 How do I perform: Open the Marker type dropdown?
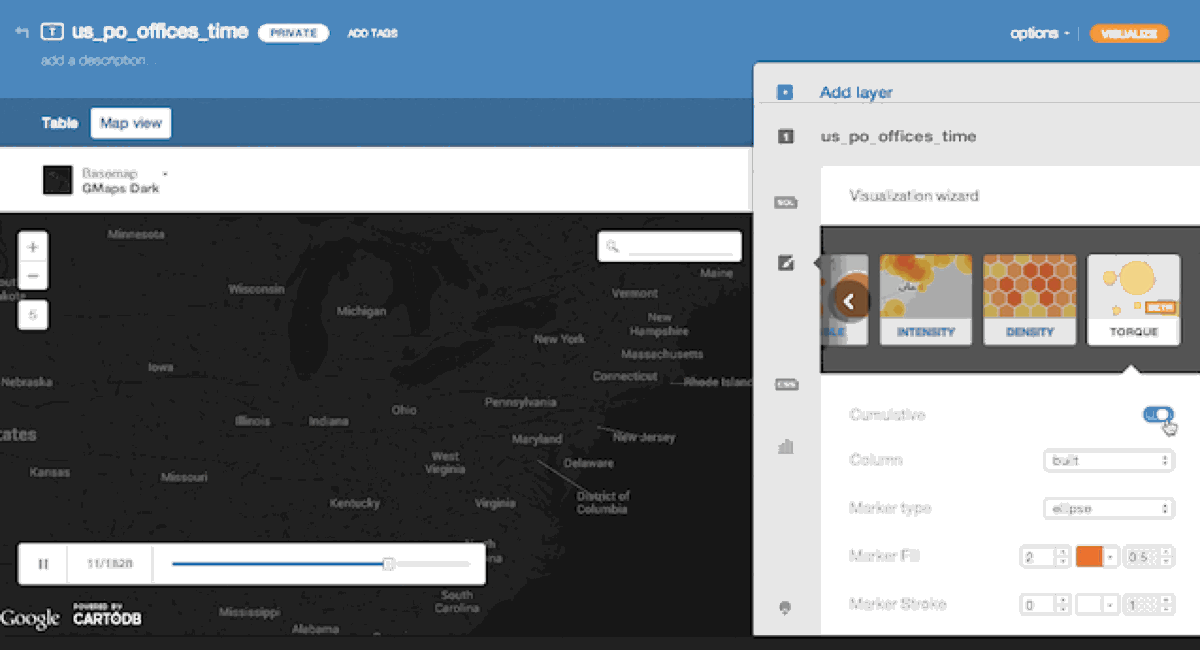point(1108,509)
